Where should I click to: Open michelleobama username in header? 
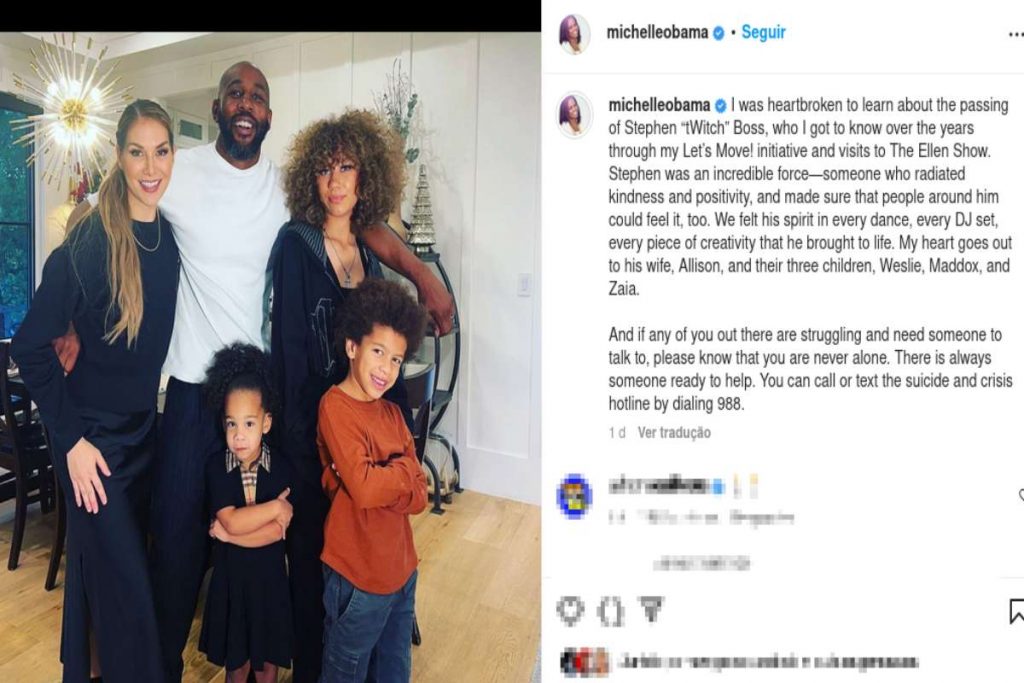(x=657, y=32)
